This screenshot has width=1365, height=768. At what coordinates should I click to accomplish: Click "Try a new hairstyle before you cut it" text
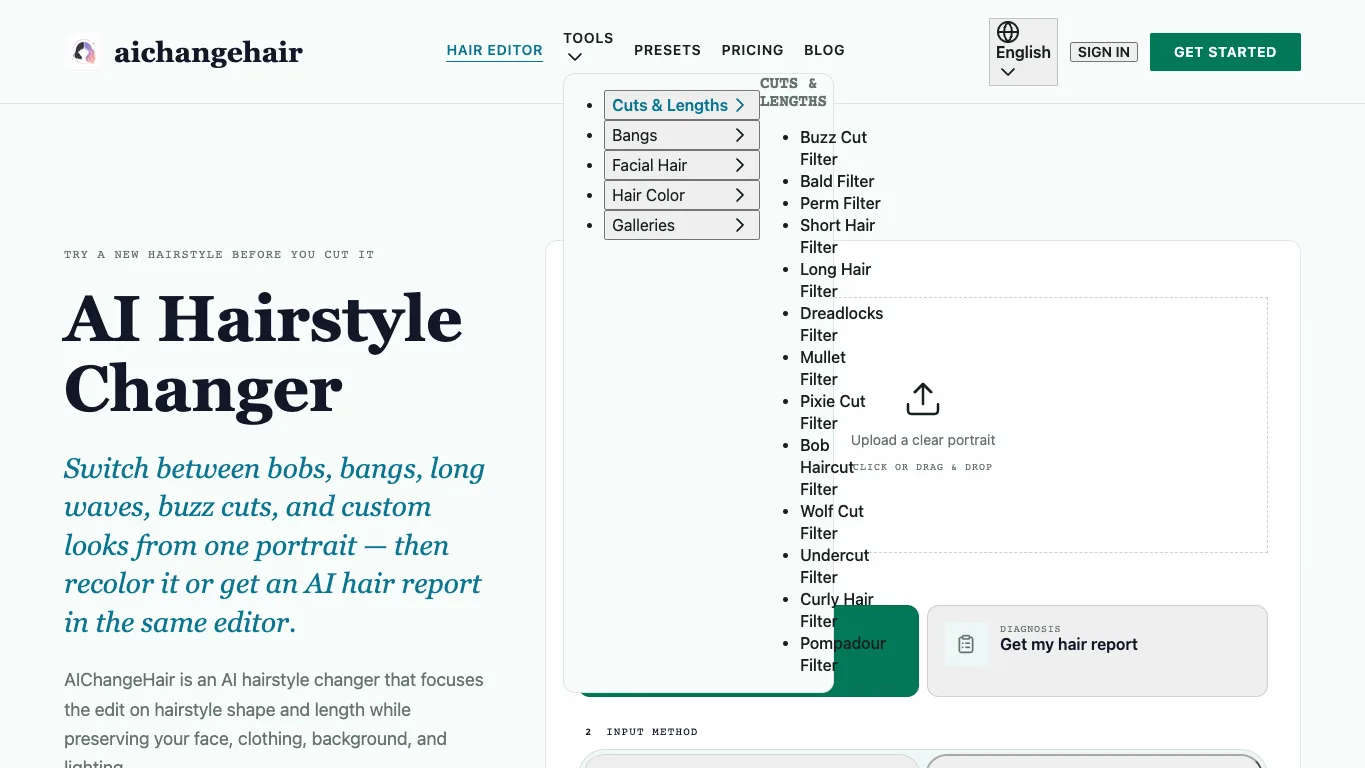[219, 254]
